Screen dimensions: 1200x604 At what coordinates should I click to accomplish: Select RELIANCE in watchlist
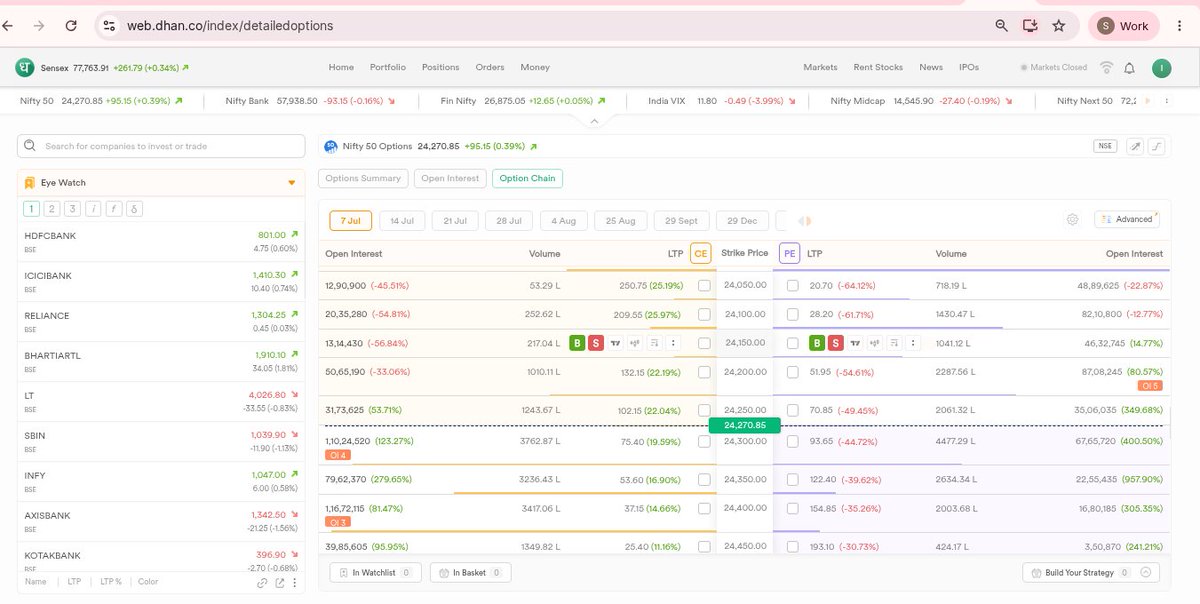pyautogui.click(x=161, y=322)
